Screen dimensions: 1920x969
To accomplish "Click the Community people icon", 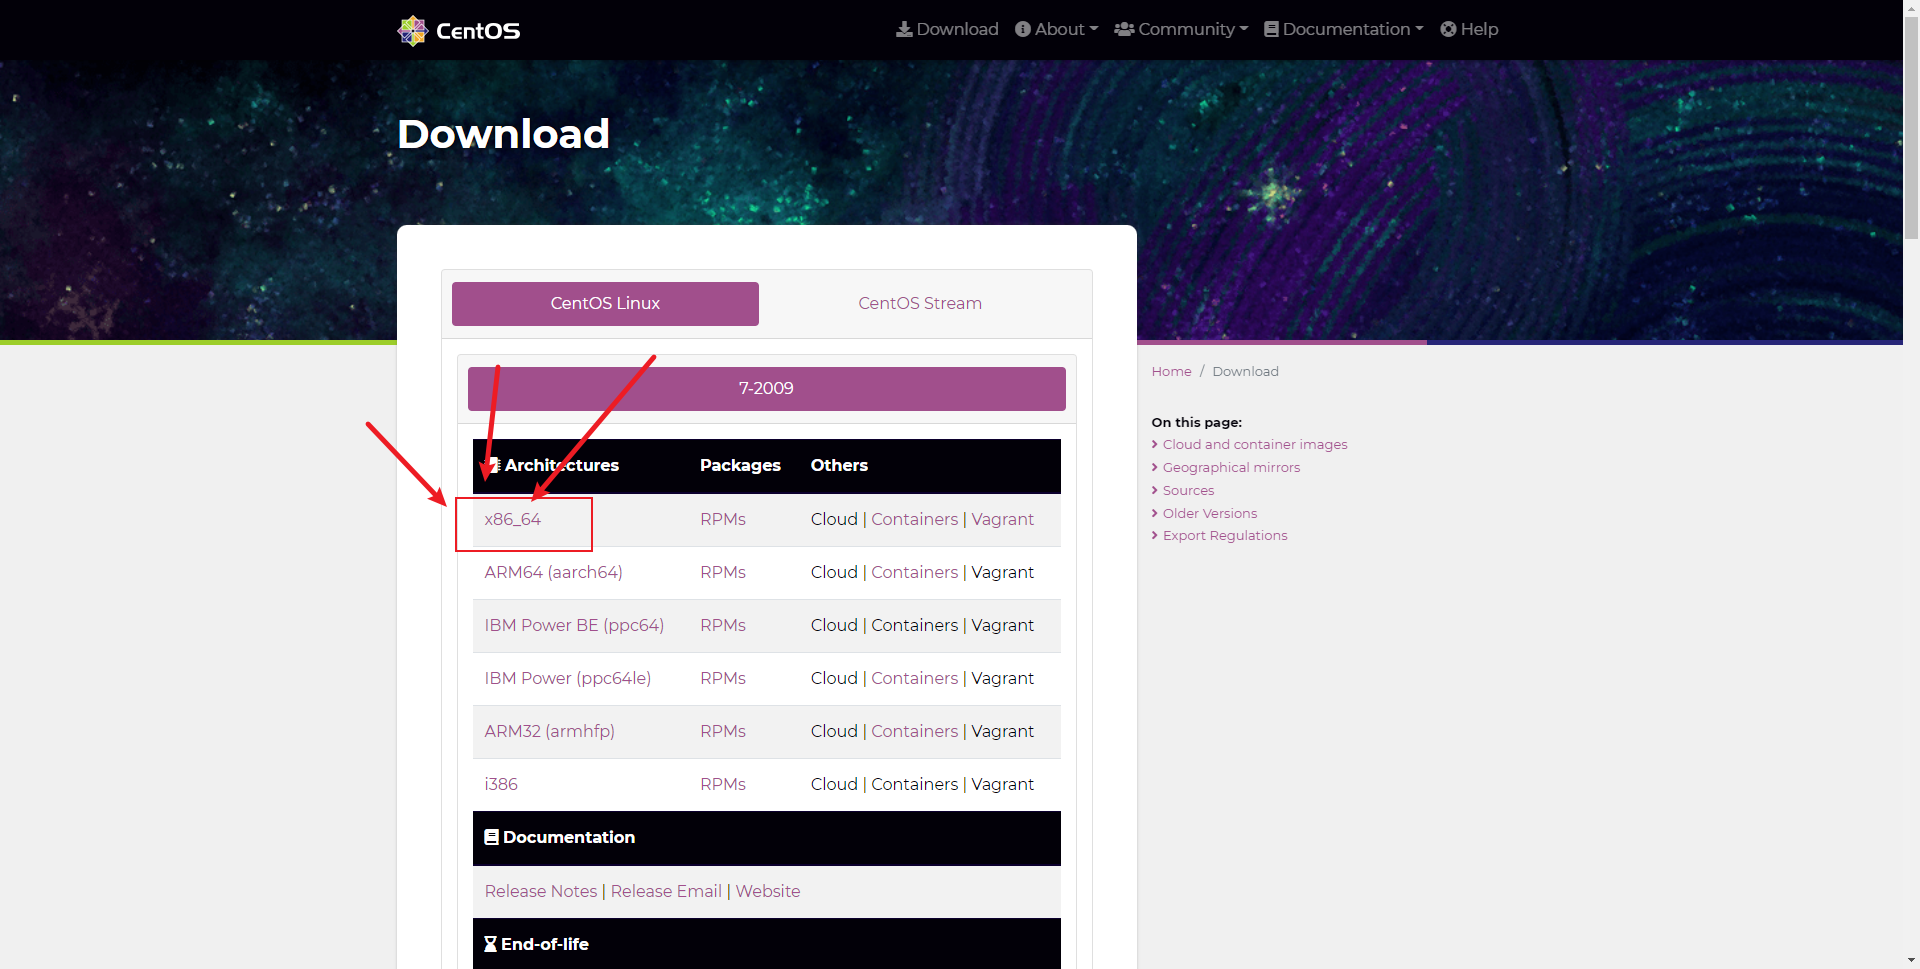I will click(1124, 29).
